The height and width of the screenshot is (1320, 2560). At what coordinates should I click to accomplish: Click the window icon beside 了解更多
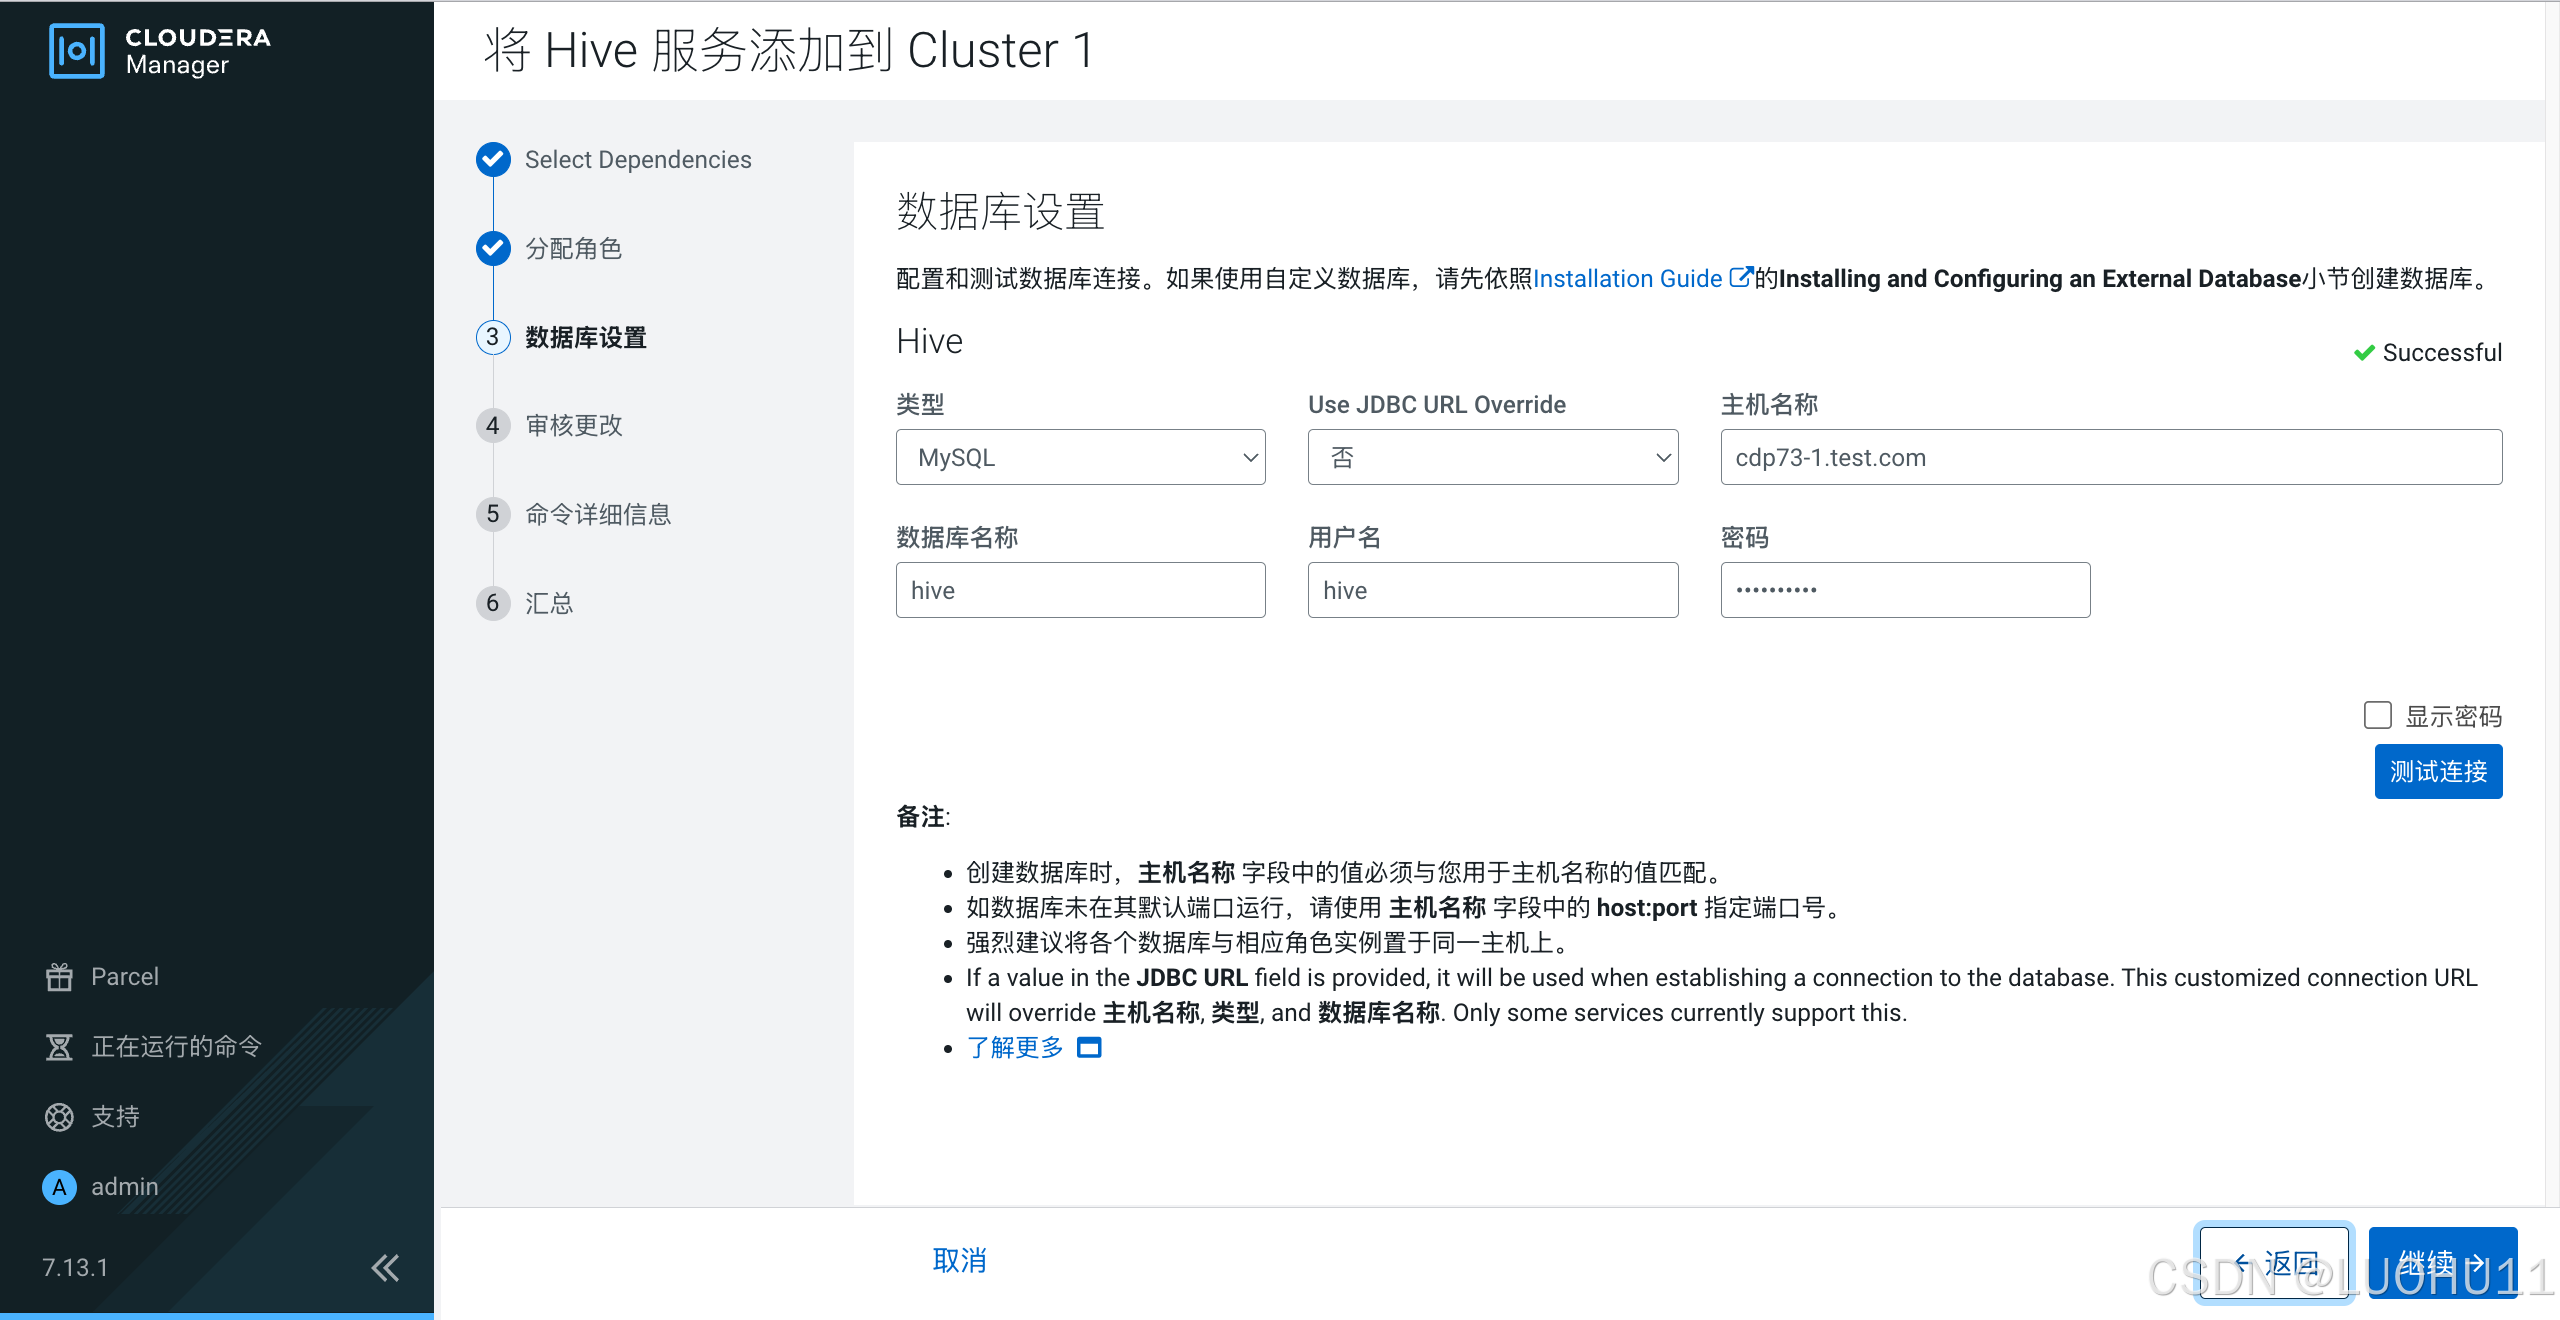point(1088,1047)
